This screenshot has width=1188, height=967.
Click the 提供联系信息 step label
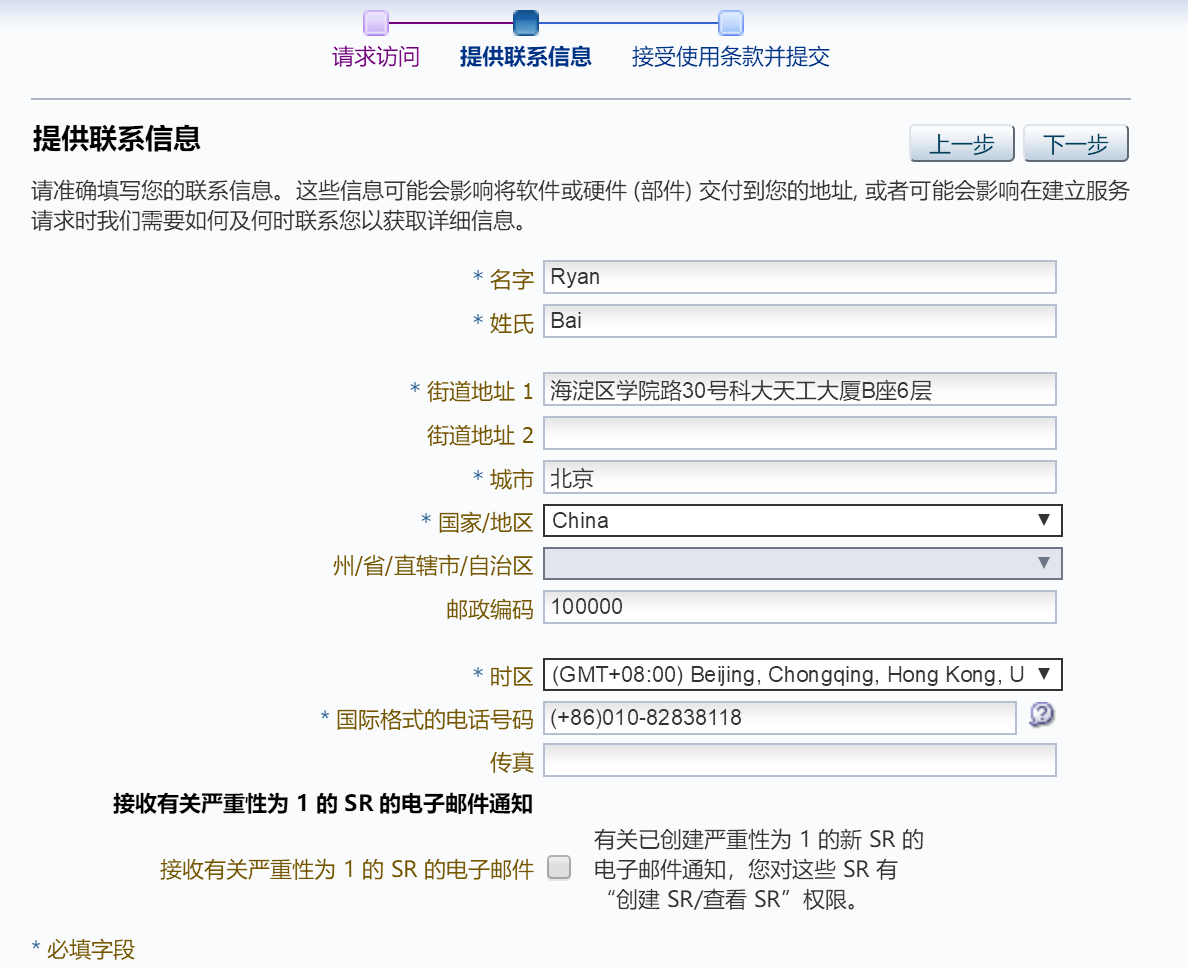coord(527,56)
